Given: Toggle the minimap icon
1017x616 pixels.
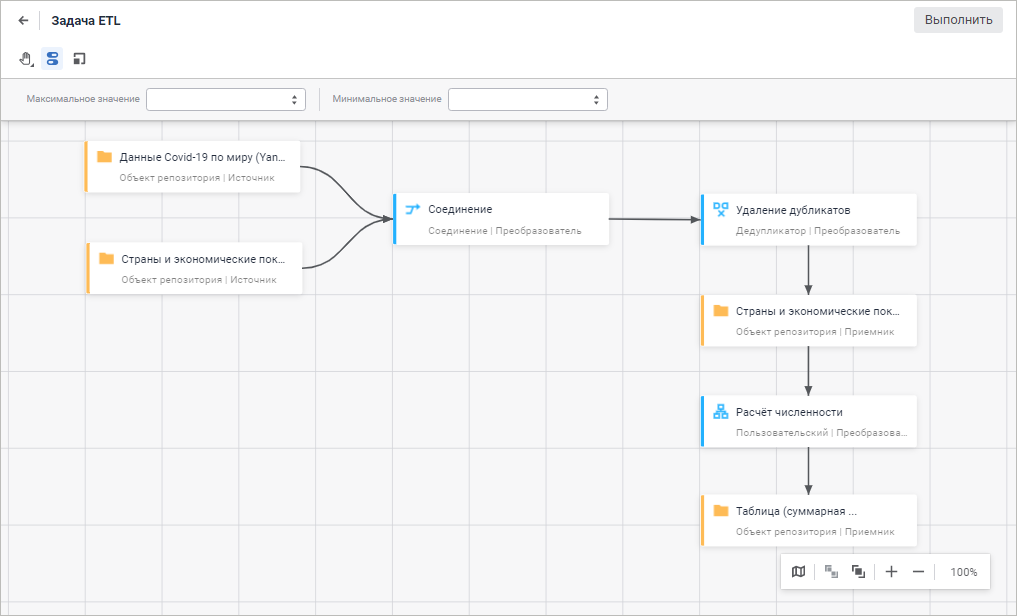Looking at the screenshot, I should (x=798, y=572).
